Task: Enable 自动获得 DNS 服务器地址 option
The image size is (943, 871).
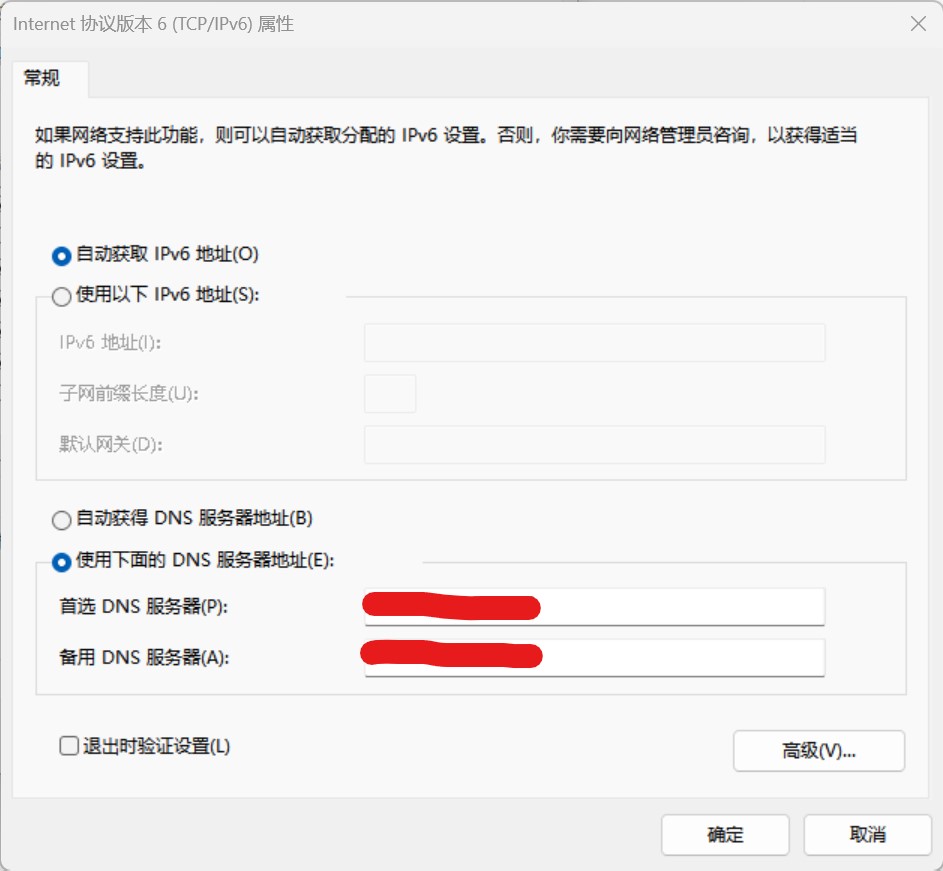Action: (62, 520)
